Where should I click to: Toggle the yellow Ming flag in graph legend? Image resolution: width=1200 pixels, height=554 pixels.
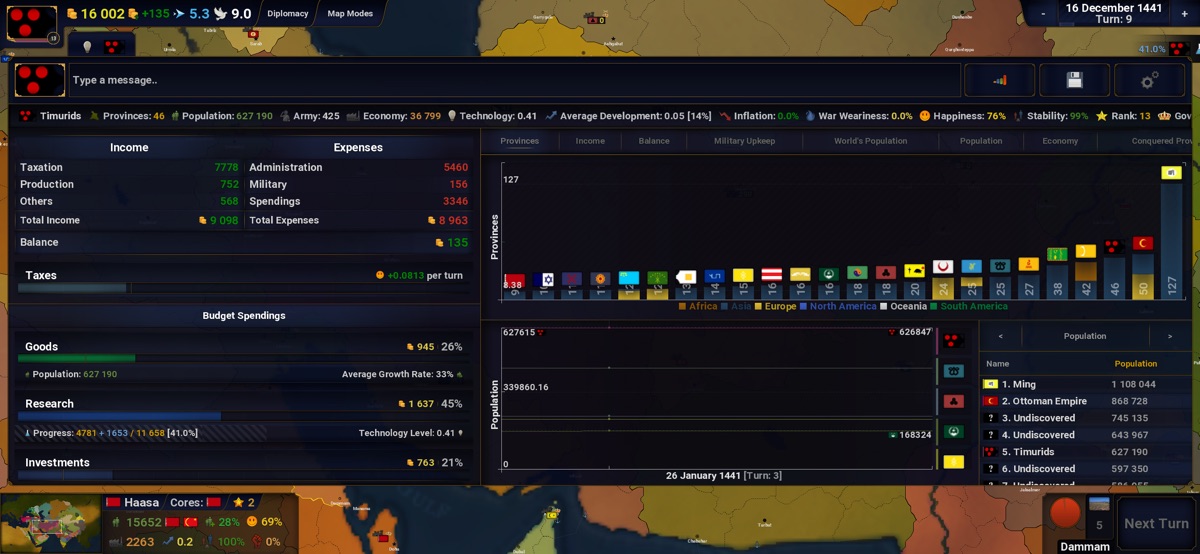[x=953, y=461]
